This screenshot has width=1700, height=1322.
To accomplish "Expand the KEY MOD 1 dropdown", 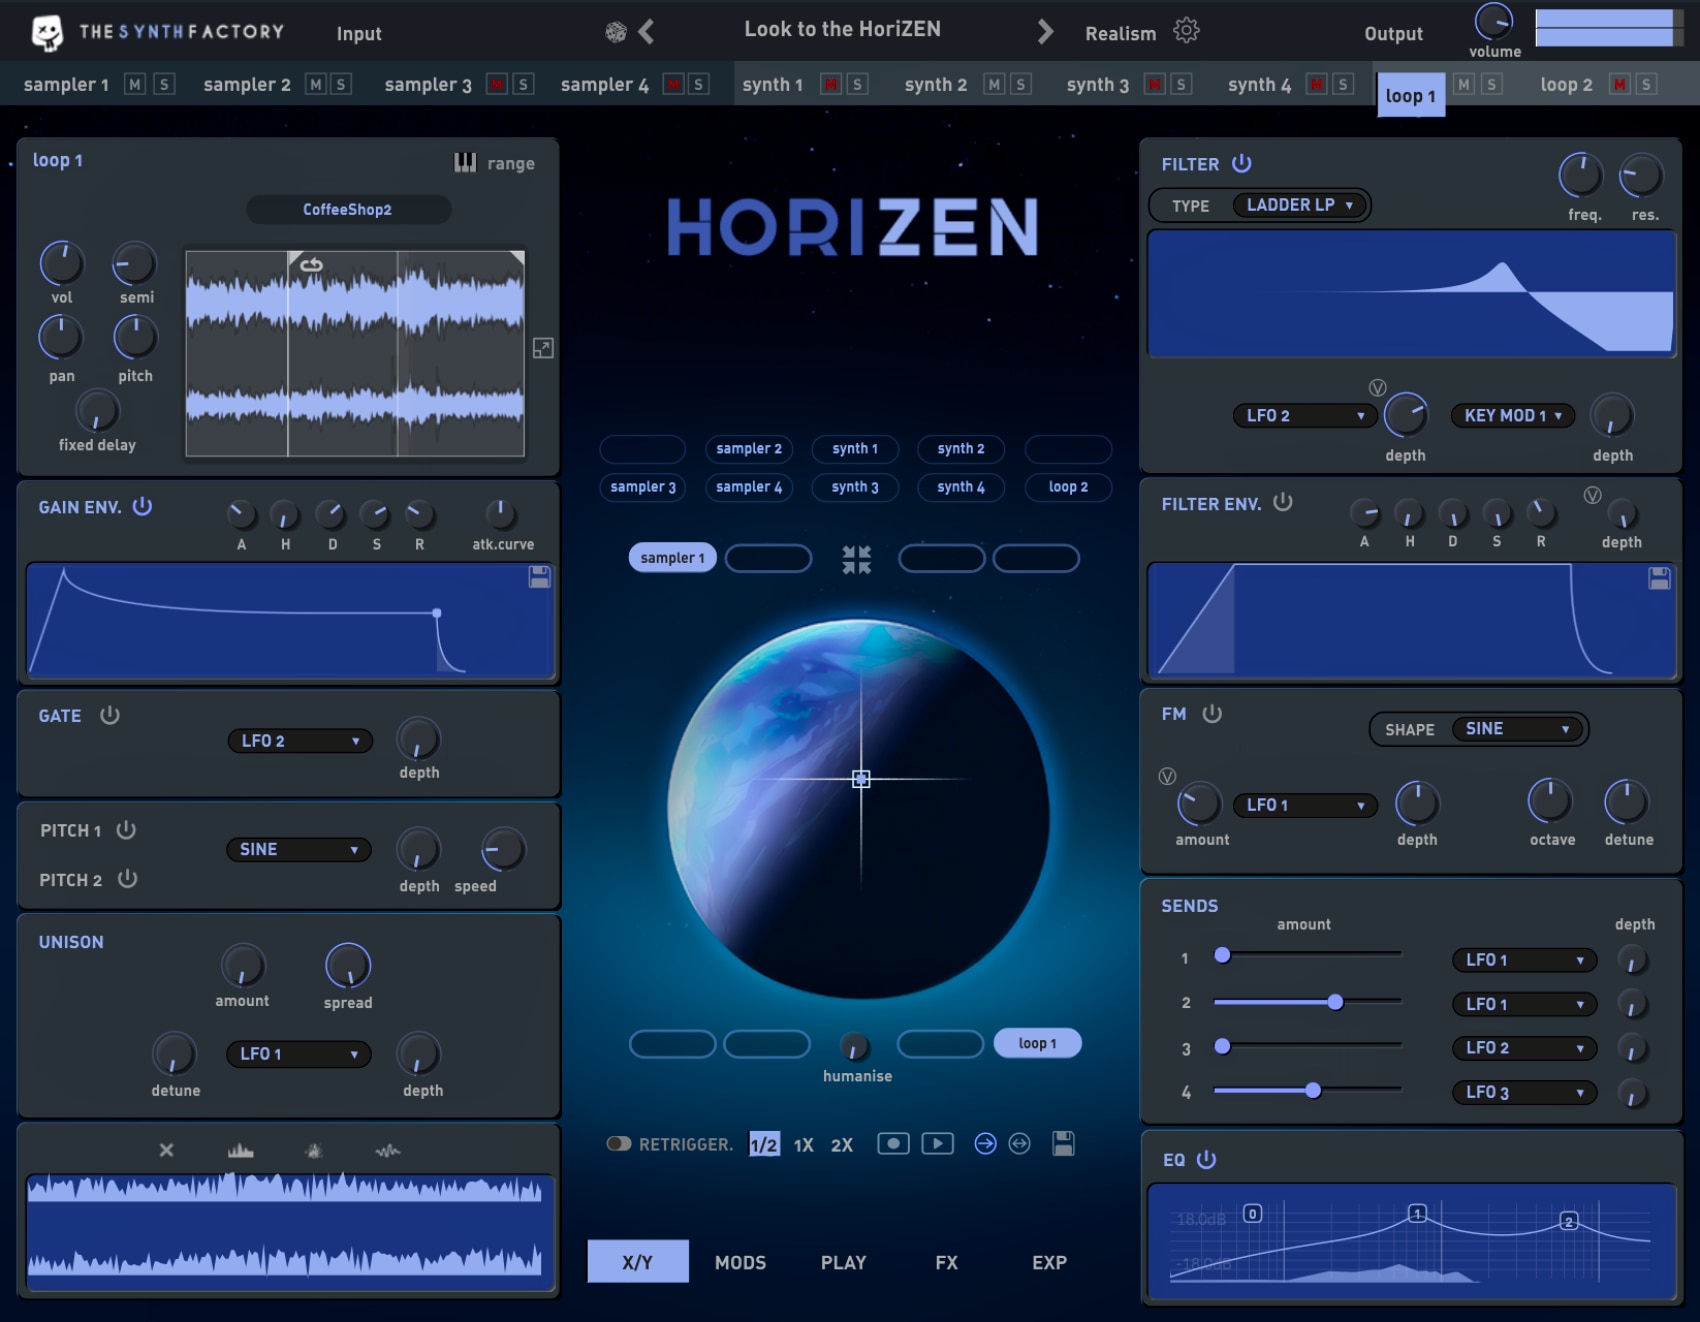I will click(1512, 416).
